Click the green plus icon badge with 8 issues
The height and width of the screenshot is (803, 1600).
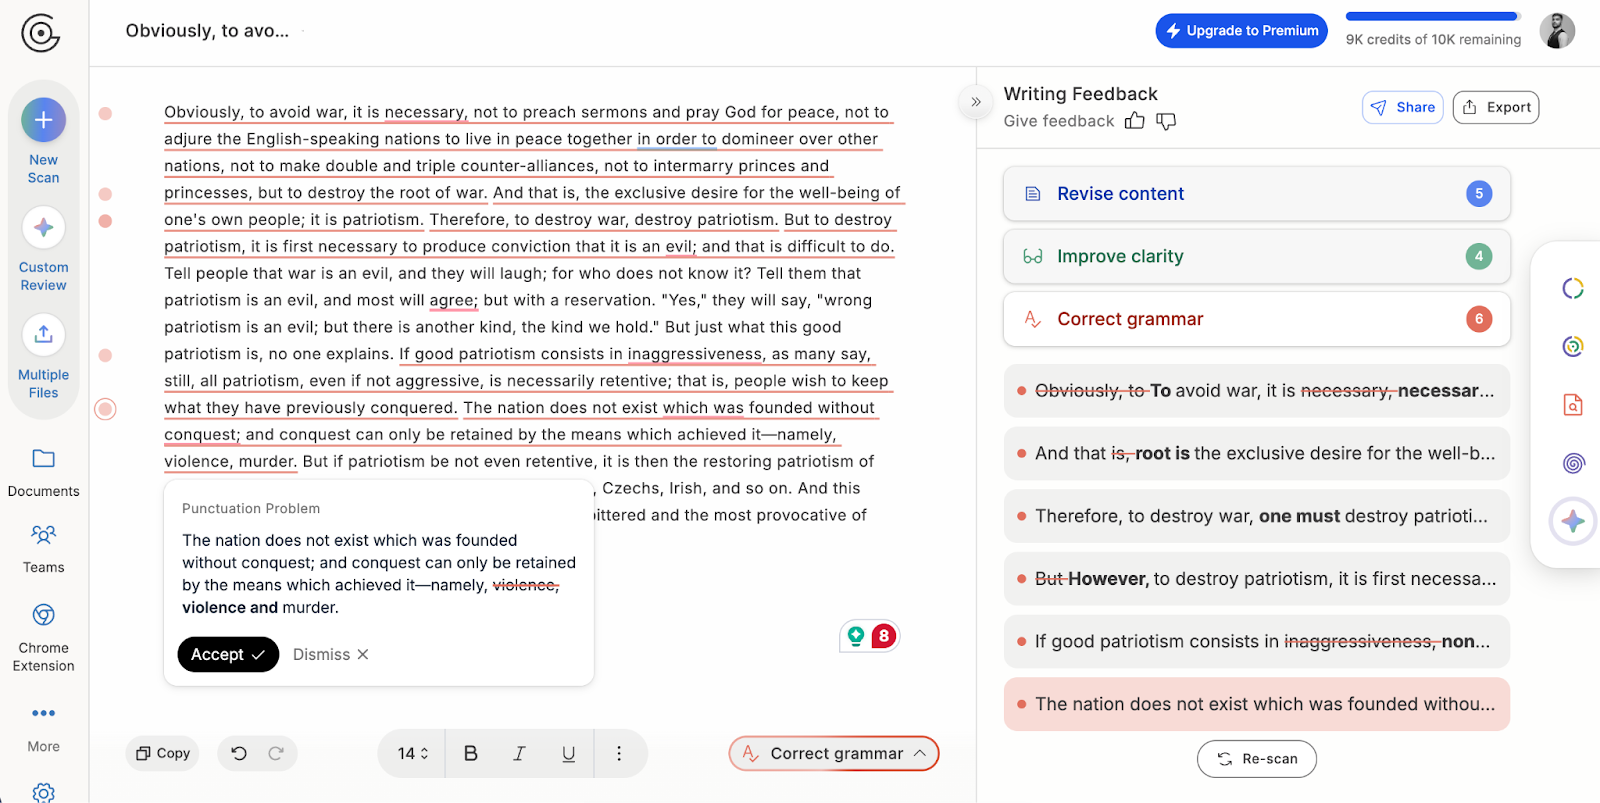[x=869, y=636]
